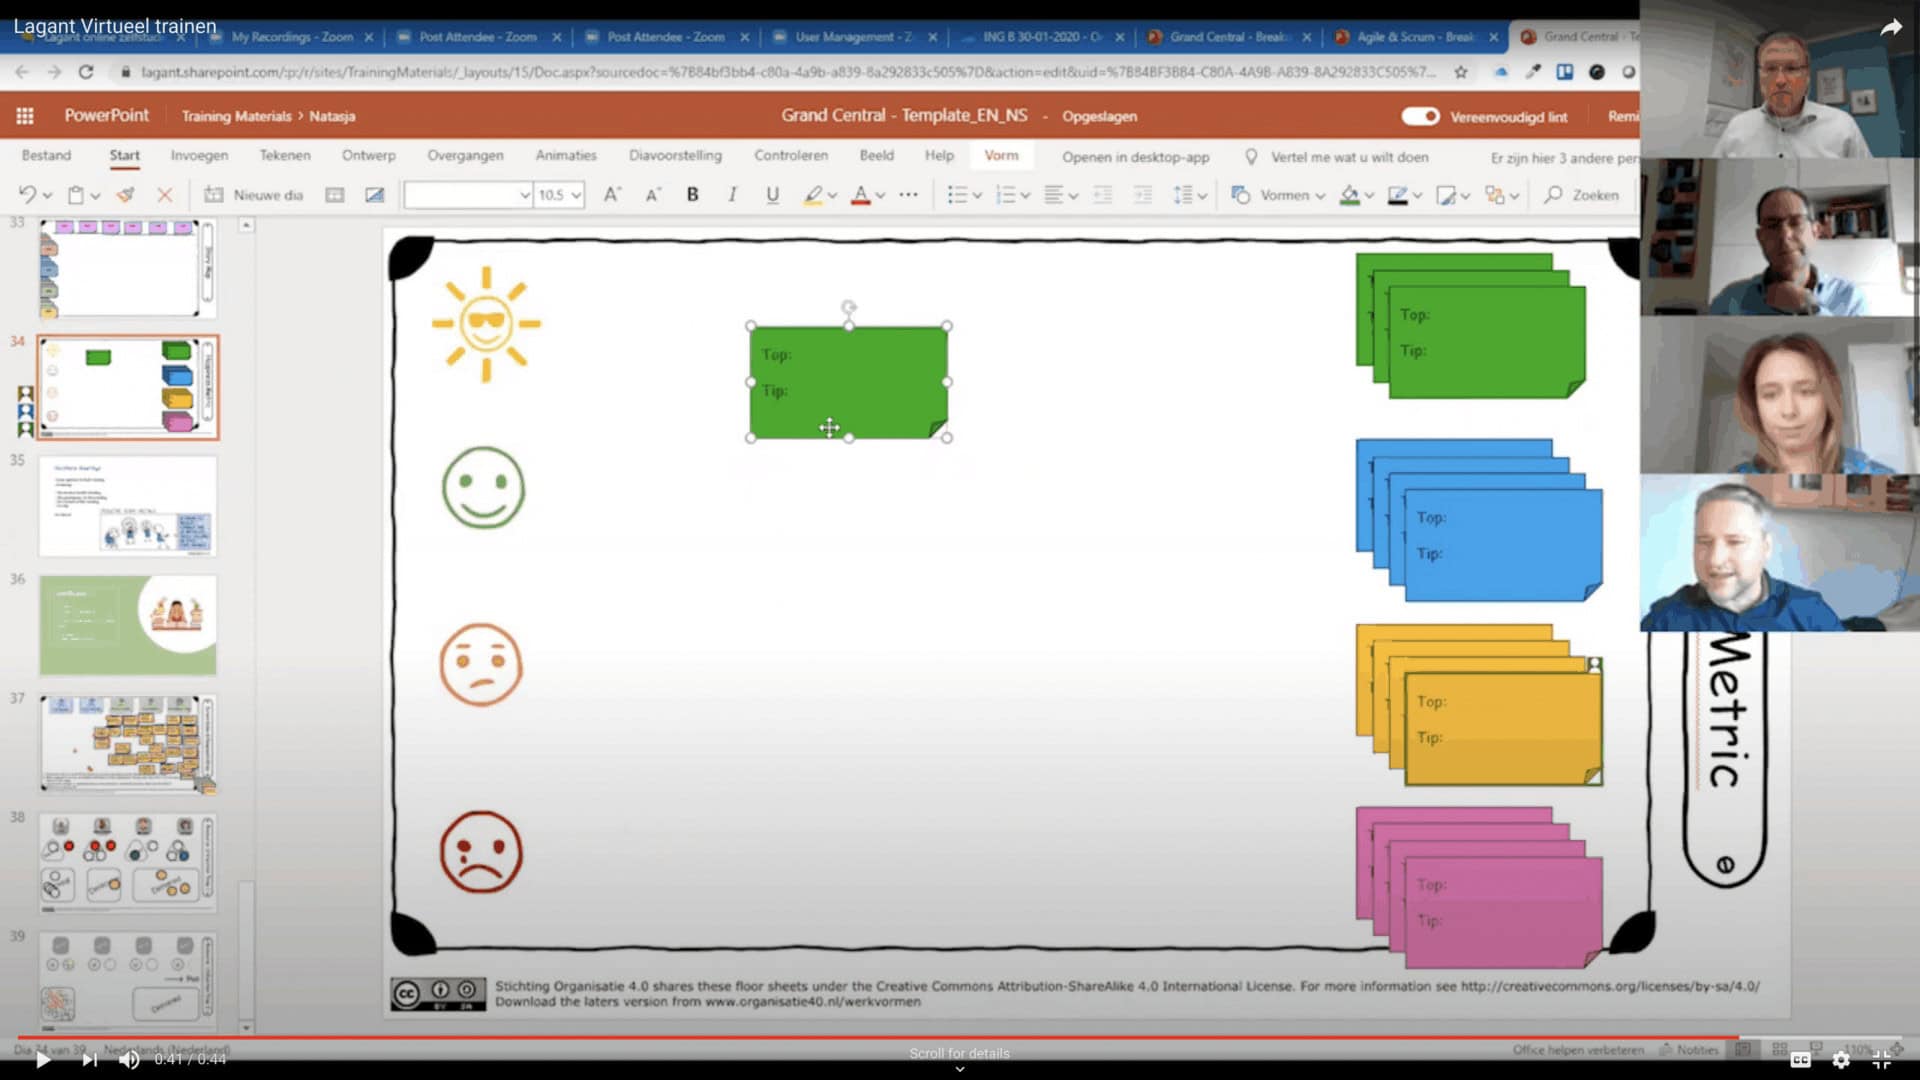Switch to the Animaties tab

pos(565,155)
